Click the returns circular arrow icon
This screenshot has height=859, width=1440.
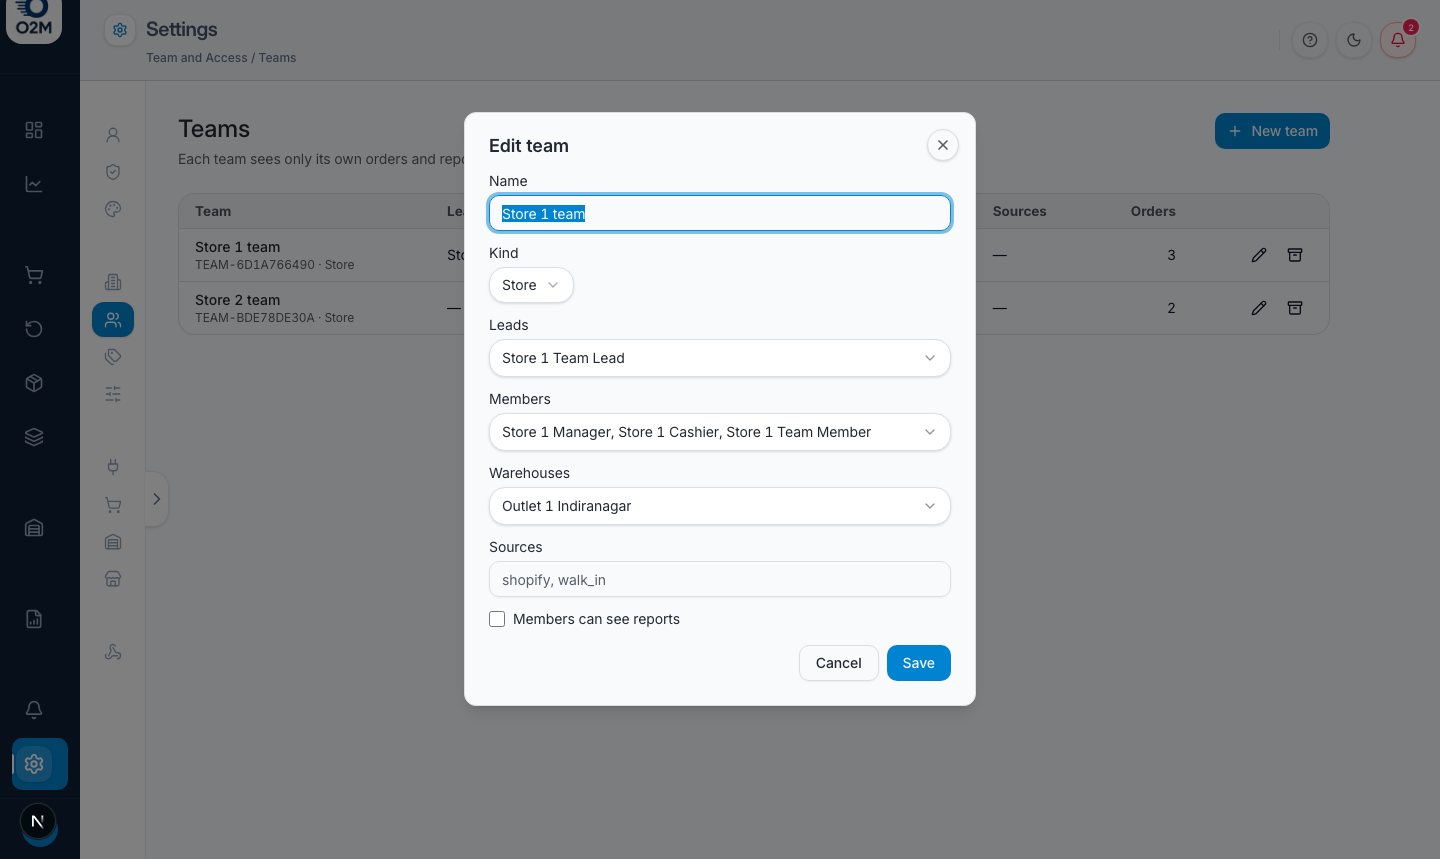pyautogui.click(x=34, y=329)
